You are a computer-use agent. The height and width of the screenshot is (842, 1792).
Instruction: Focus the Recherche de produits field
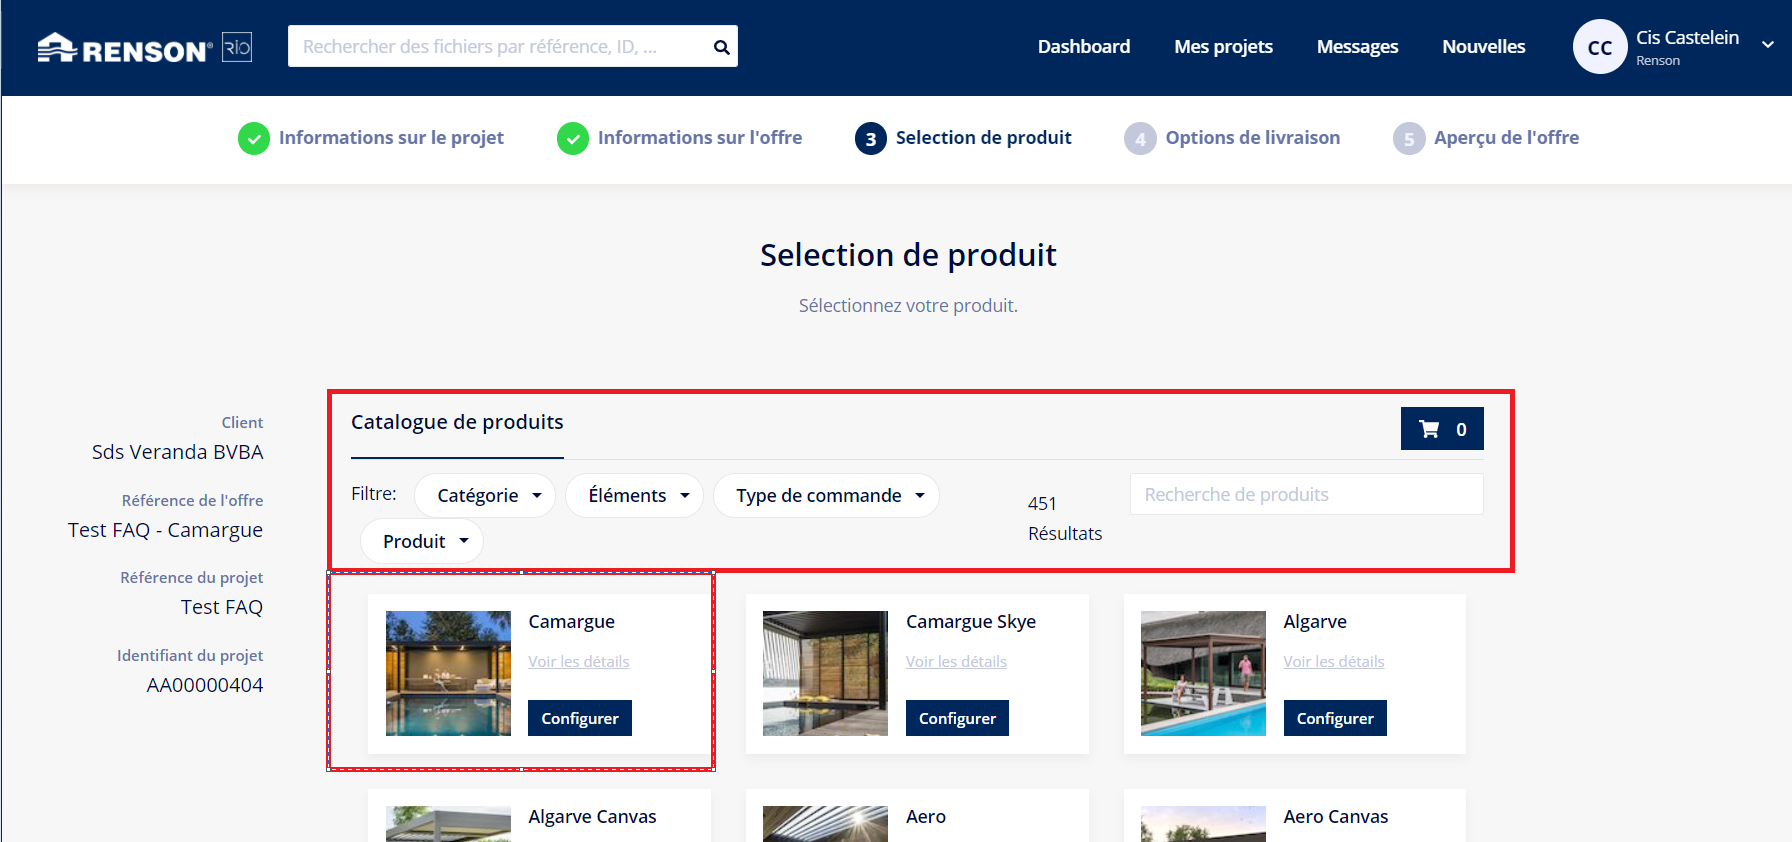[x=1306, y=495]
